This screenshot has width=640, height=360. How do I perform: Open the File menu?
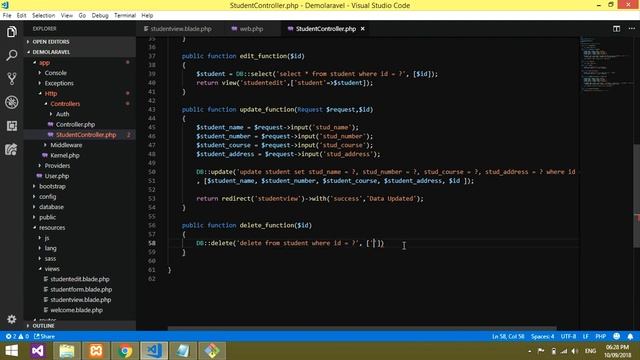(7, 16)
